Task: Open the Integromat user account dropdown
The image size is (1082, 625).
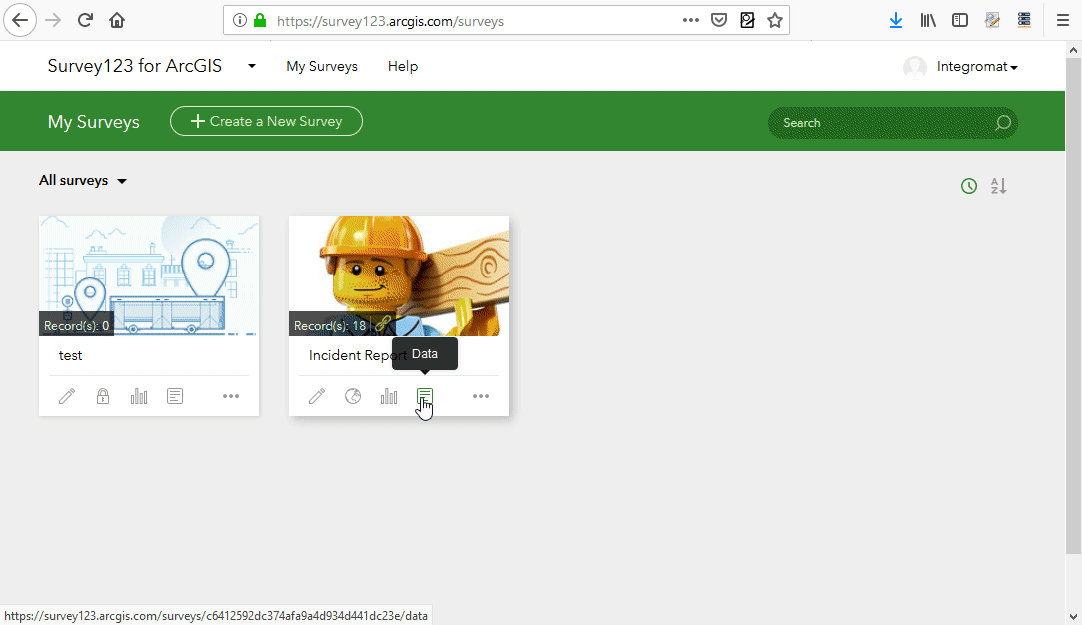Action: [977, 66]
